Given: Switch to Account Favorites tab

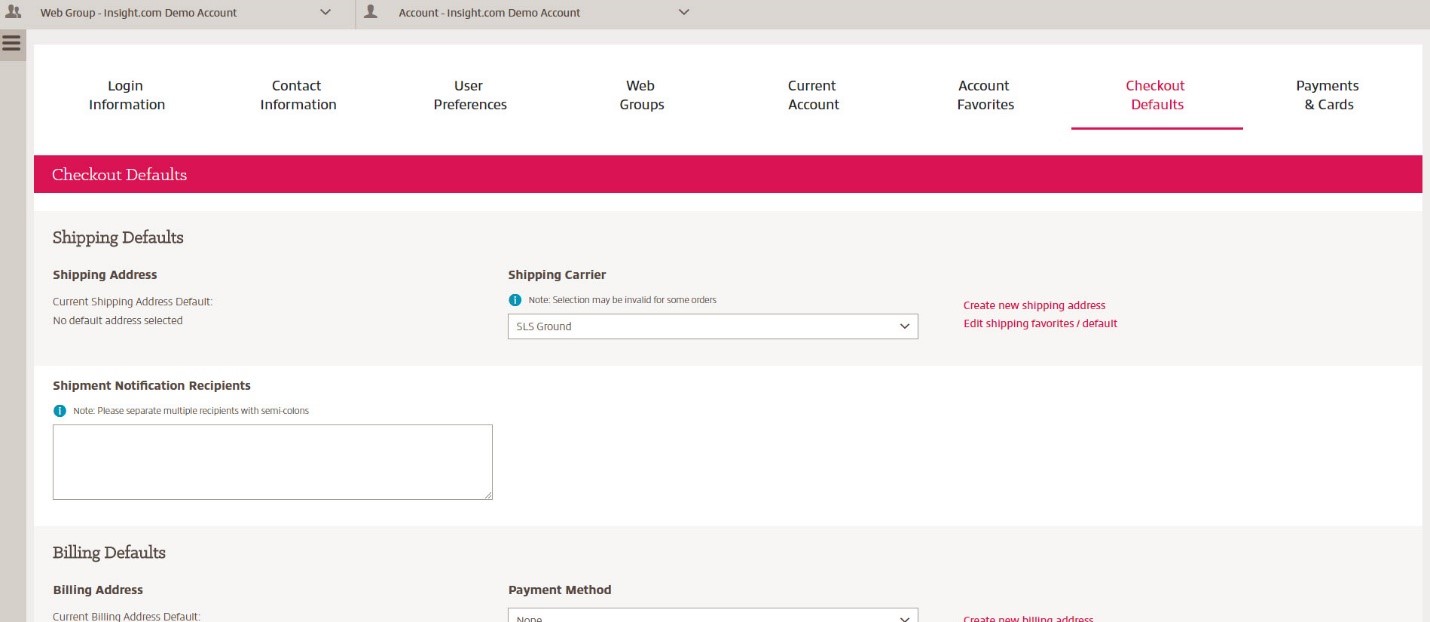Looking at the screenshot, I should (985, 95).
